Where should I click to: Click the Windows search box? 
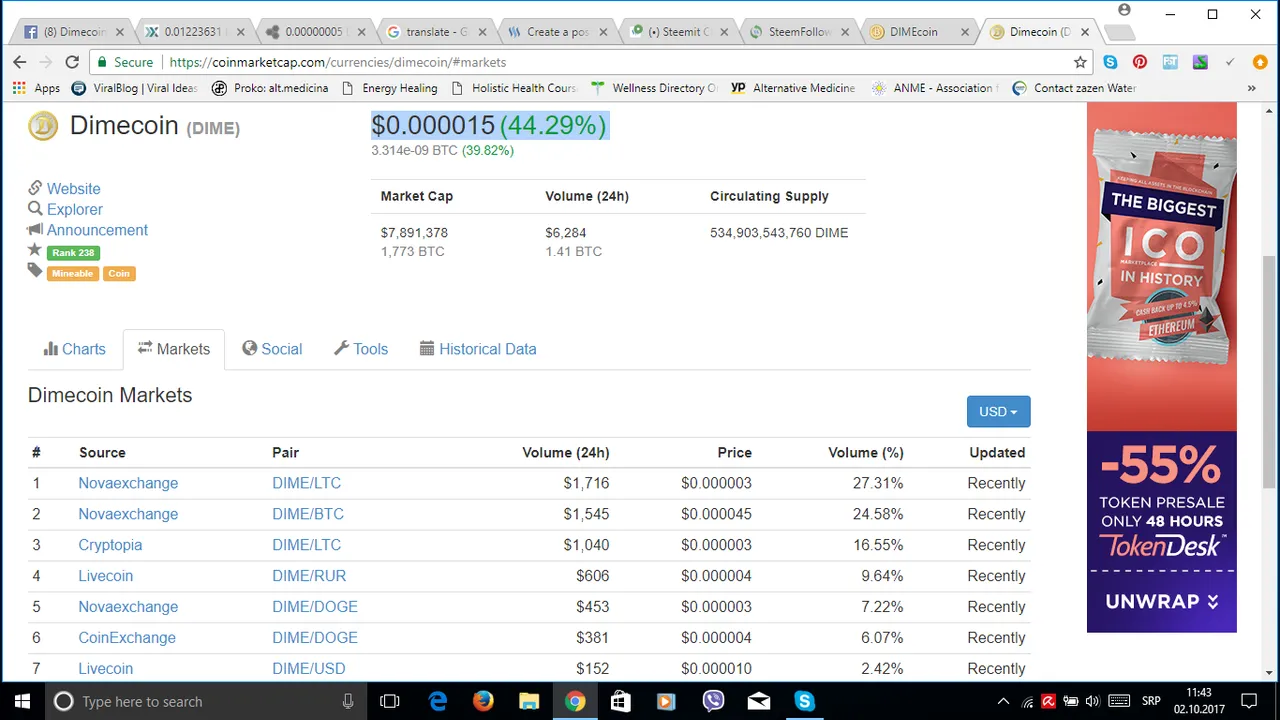point(205,701)
